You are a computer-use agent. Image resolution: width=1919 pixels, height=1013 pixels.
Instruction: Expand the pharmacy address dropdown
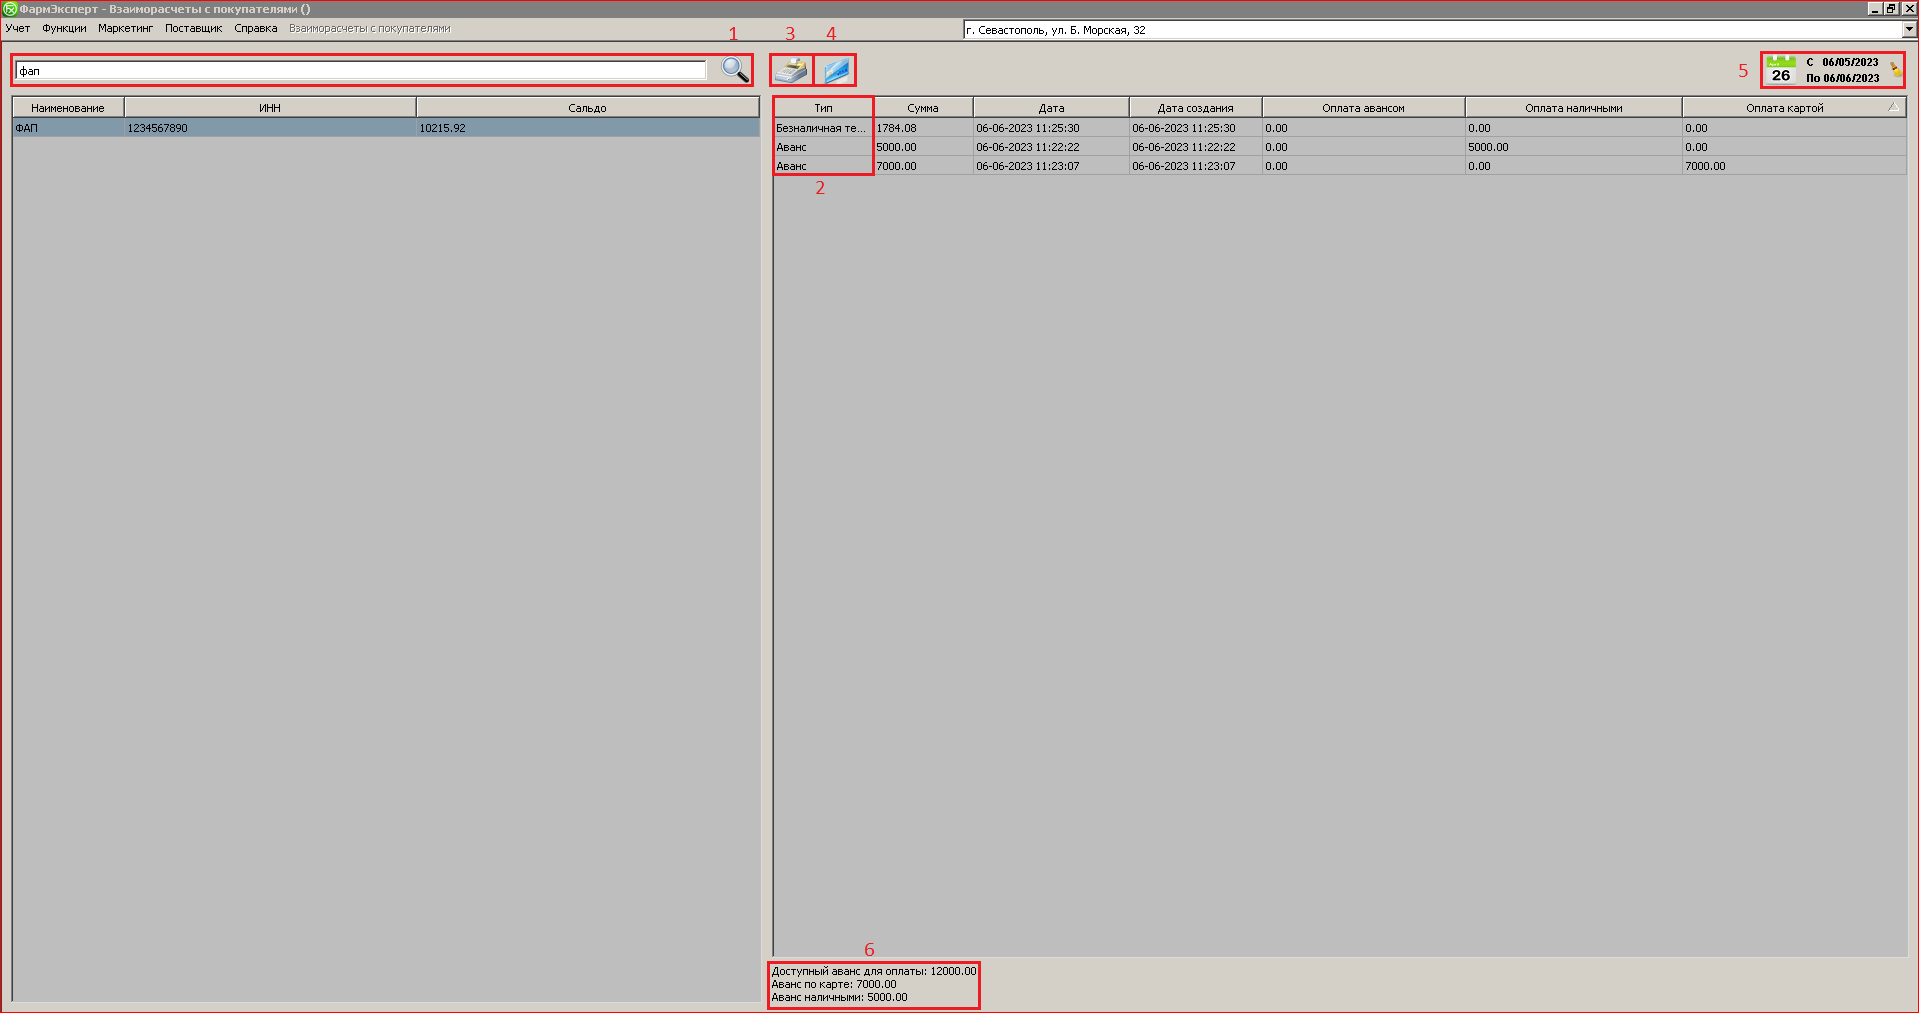(x=1909, y=30)
